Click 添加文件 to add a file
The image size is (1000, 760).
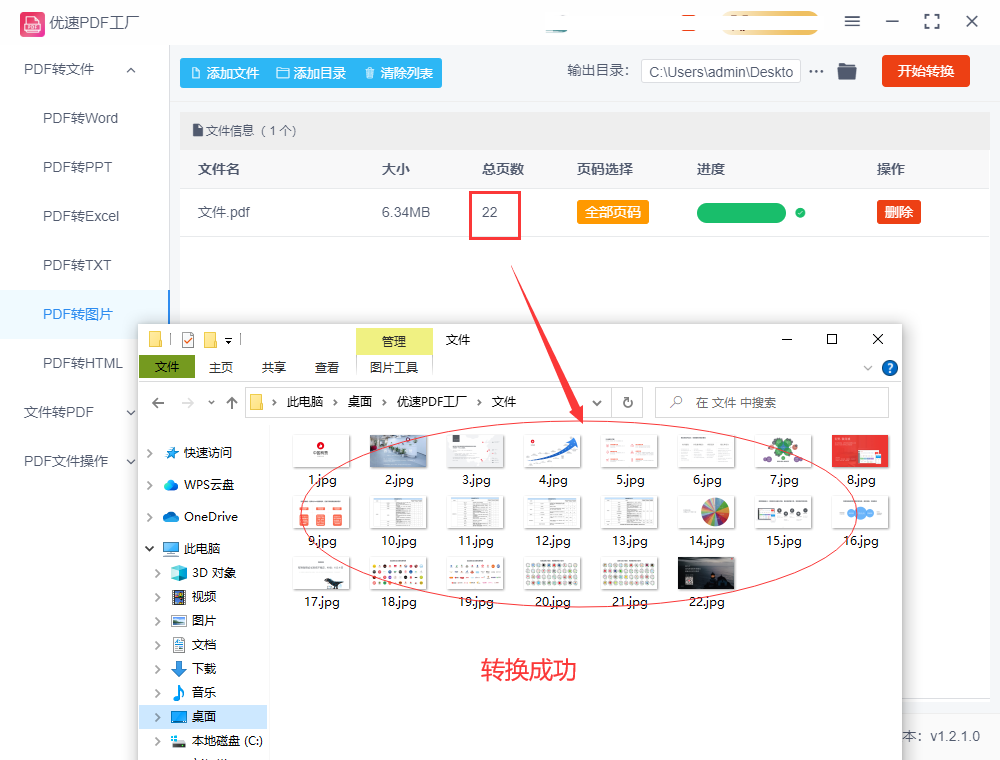pyautogui.click(x=225, y=73)
